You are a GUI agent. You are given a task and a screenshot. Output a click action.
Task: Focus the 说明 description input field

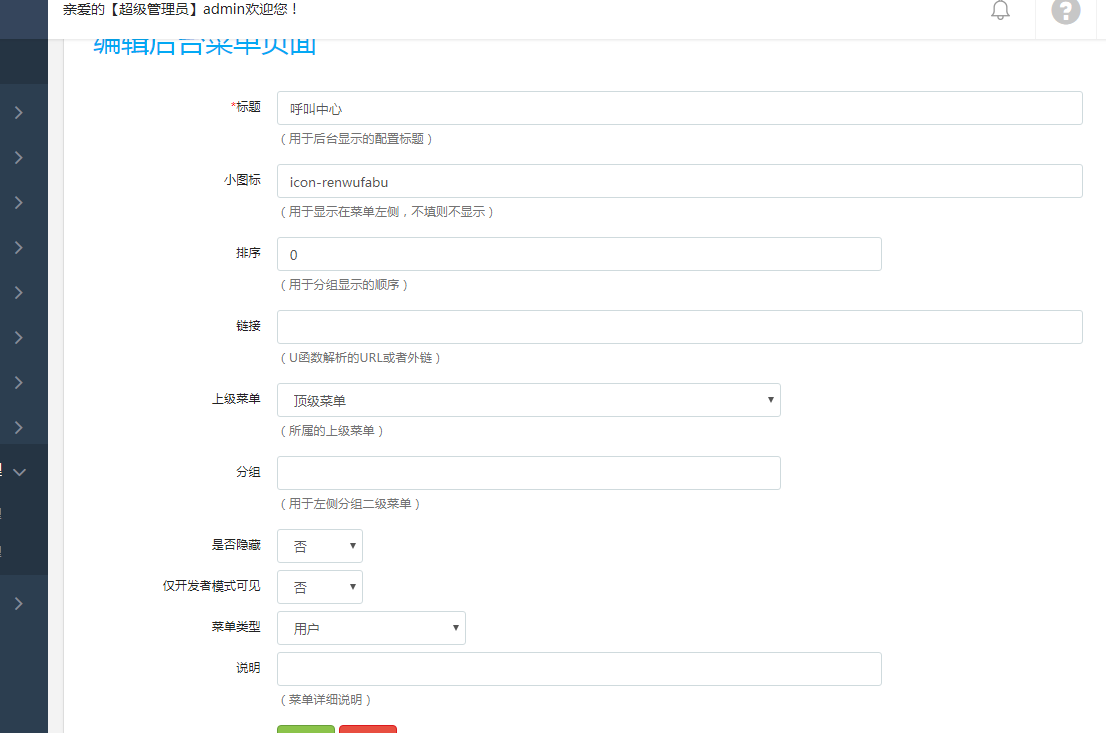coord(578,669)
